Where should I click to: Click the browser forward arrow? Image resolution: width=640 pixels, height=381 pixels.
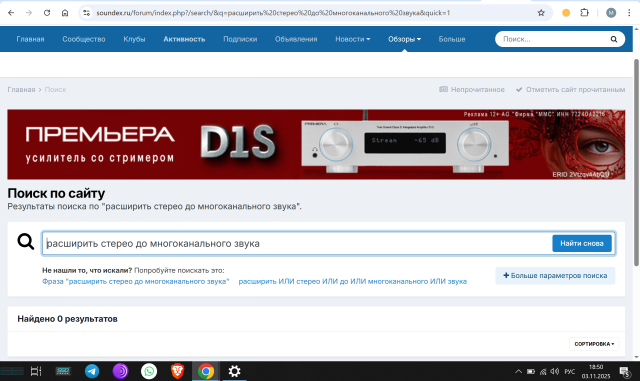29,13
